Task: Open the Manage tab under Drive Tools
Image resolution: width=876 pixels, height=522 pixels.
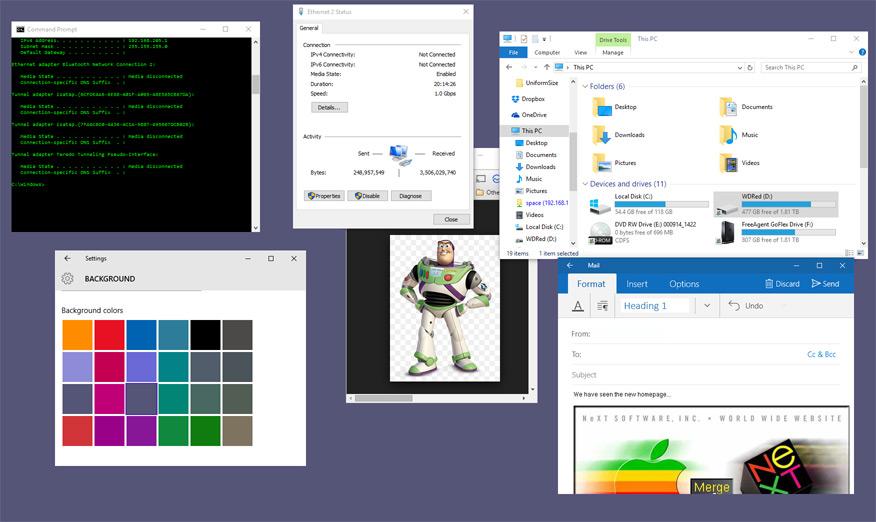Action: (x=613, y=53)
